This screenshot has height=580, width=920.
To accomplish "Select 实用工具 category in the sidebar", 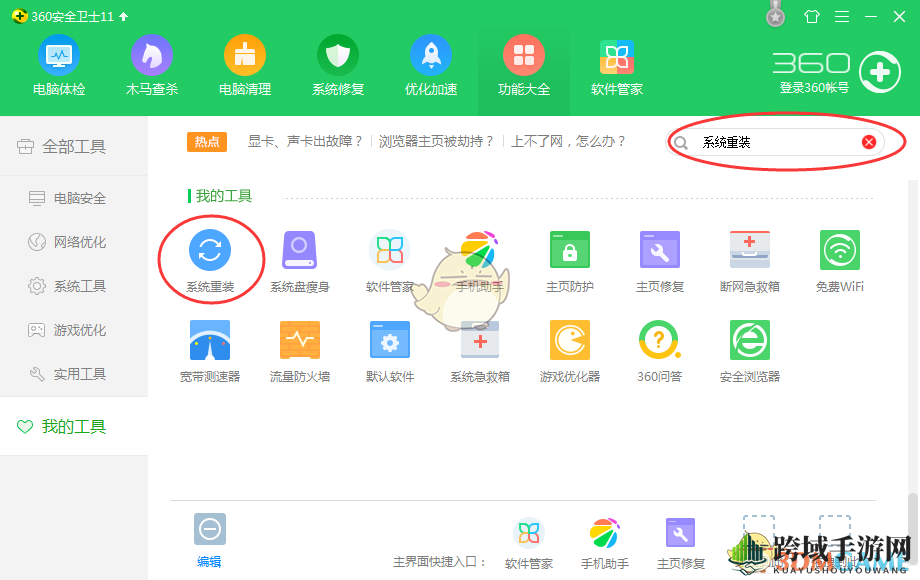I will 74,374.
